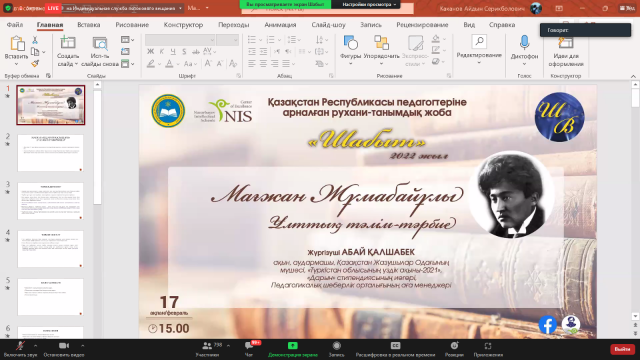Screen dimensions: 640x360
Task: Click the Paste (Вставить) clipboard icon
Action: click(x=17, y=44)
